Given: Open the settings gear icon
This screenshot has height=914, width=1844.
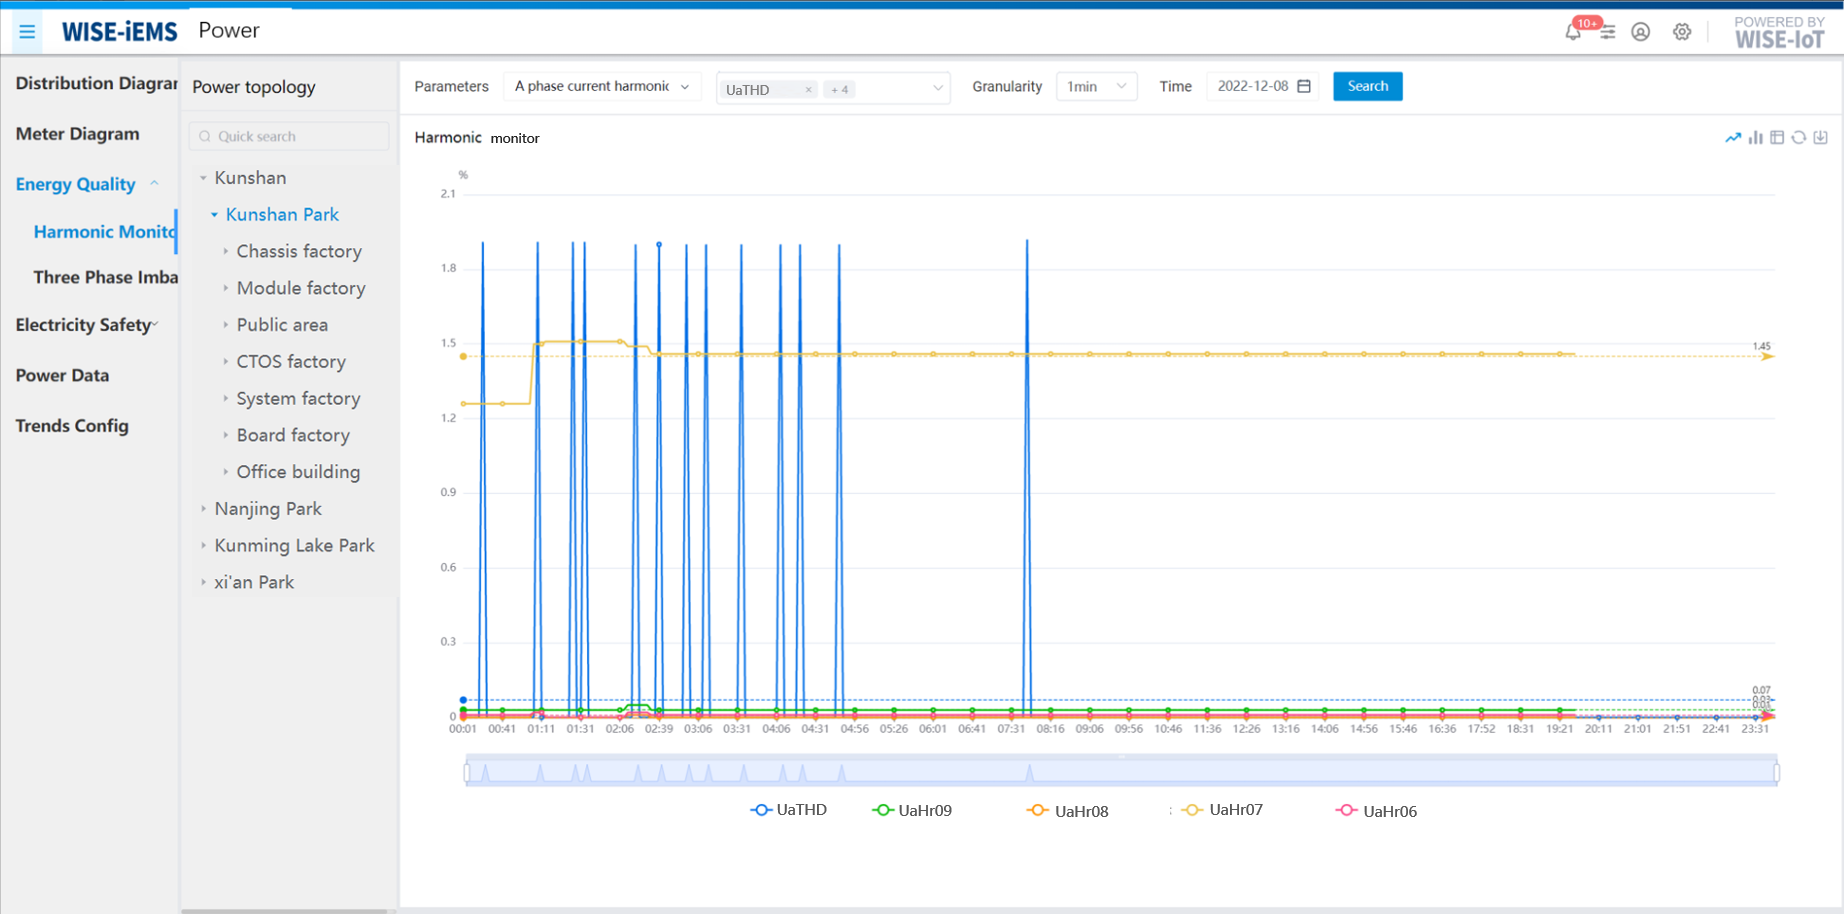Looking at the screenshot, I should tap(1682, 32).
